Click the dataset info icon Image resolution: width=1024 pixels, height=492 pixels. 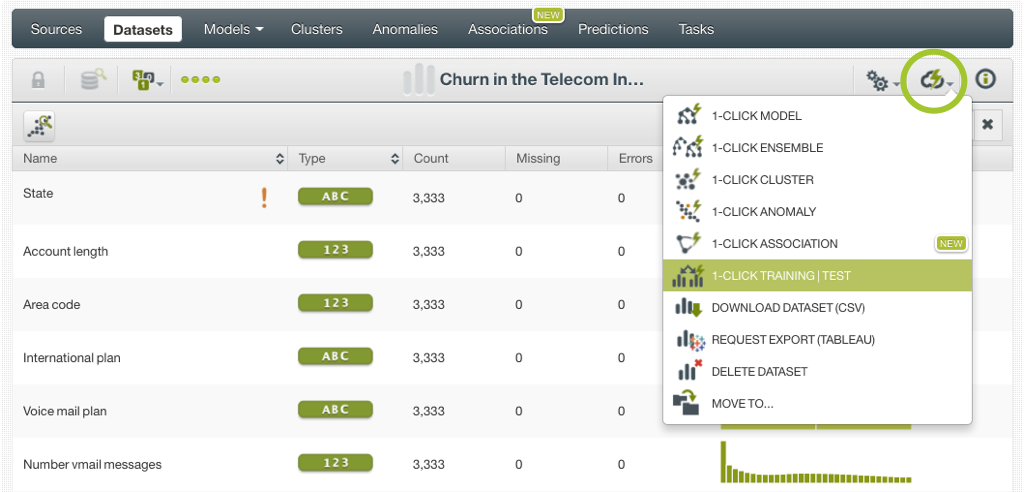click(x=985, y=80)
